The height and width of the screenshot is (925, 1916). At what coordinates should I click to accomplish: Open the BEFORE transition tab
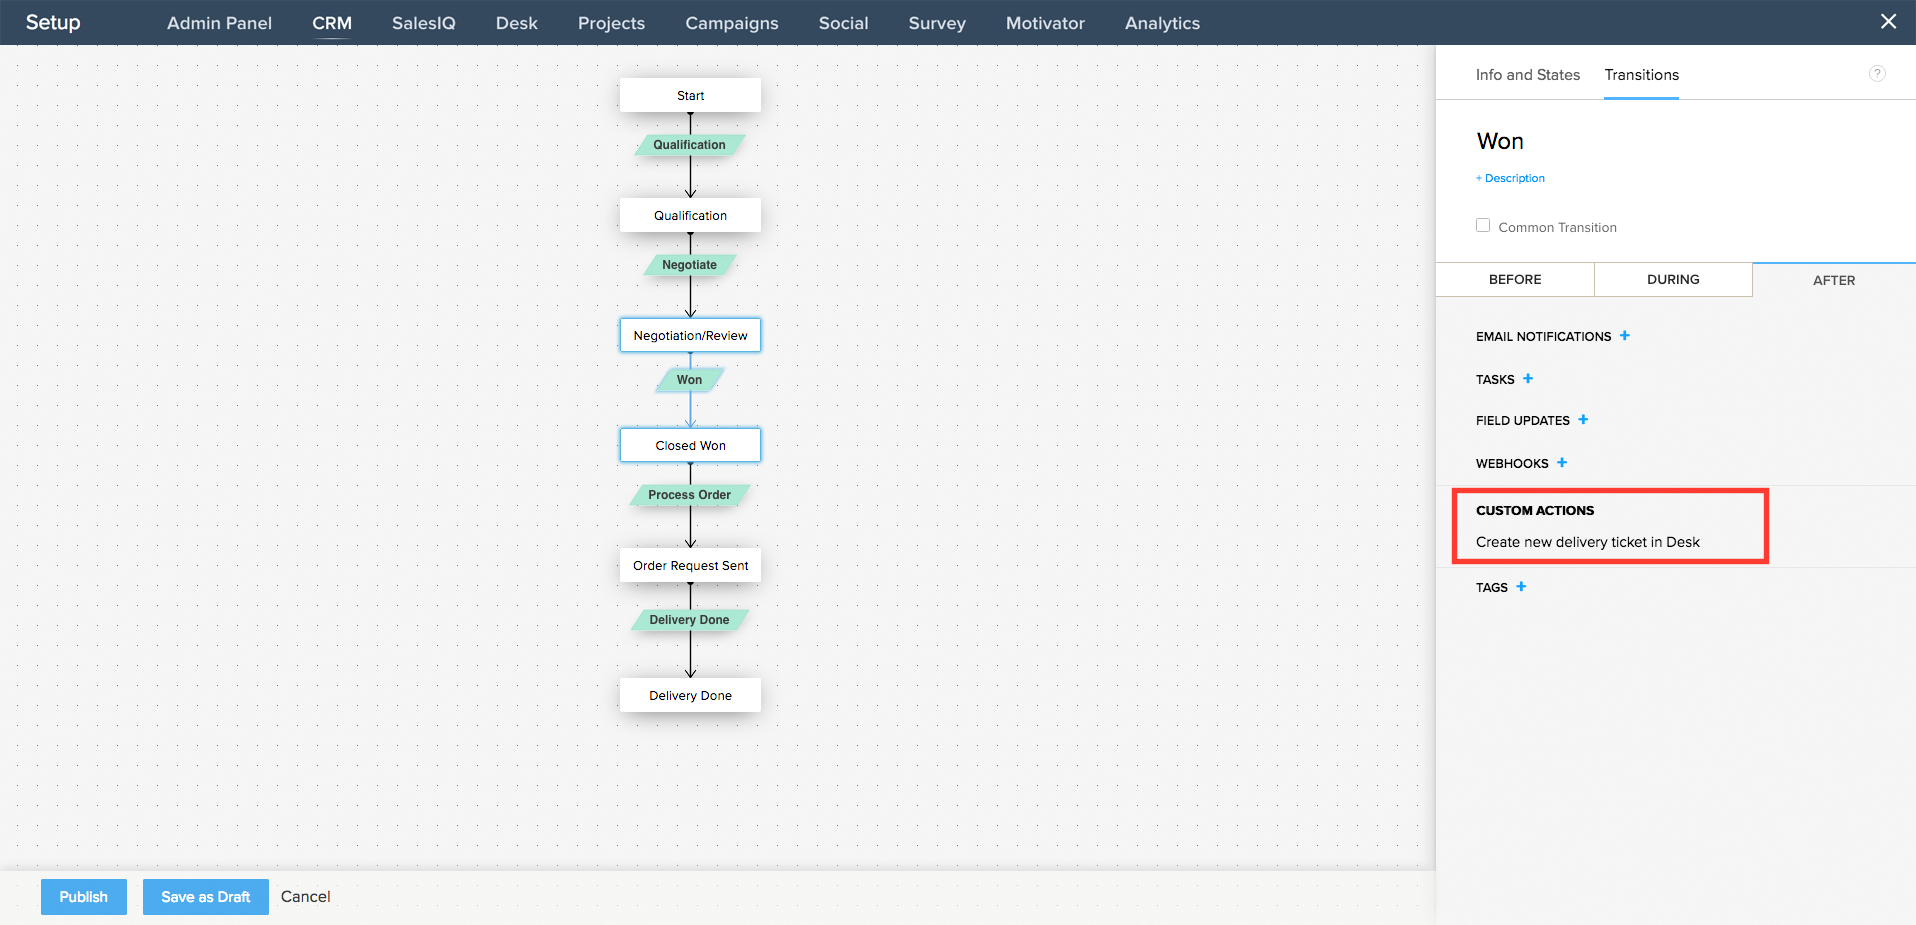(1514, 280)
